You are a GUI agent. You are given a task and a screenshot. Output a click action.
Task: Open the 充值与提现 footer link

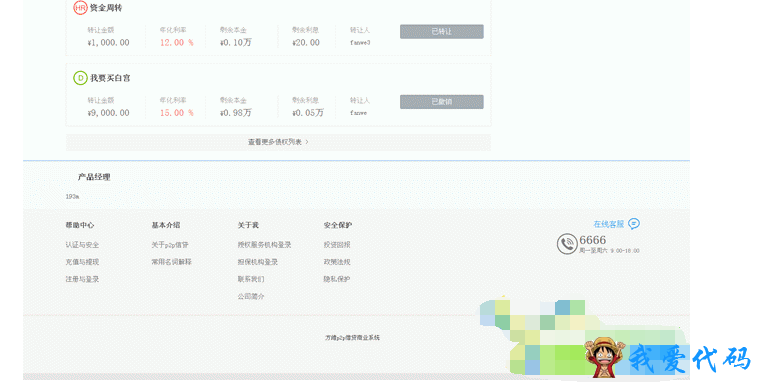[x=82, y=262]
